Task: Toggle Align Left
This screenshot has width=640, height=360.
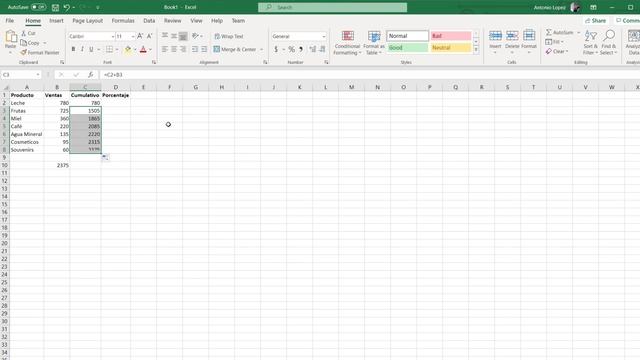Action: (165, 49)
